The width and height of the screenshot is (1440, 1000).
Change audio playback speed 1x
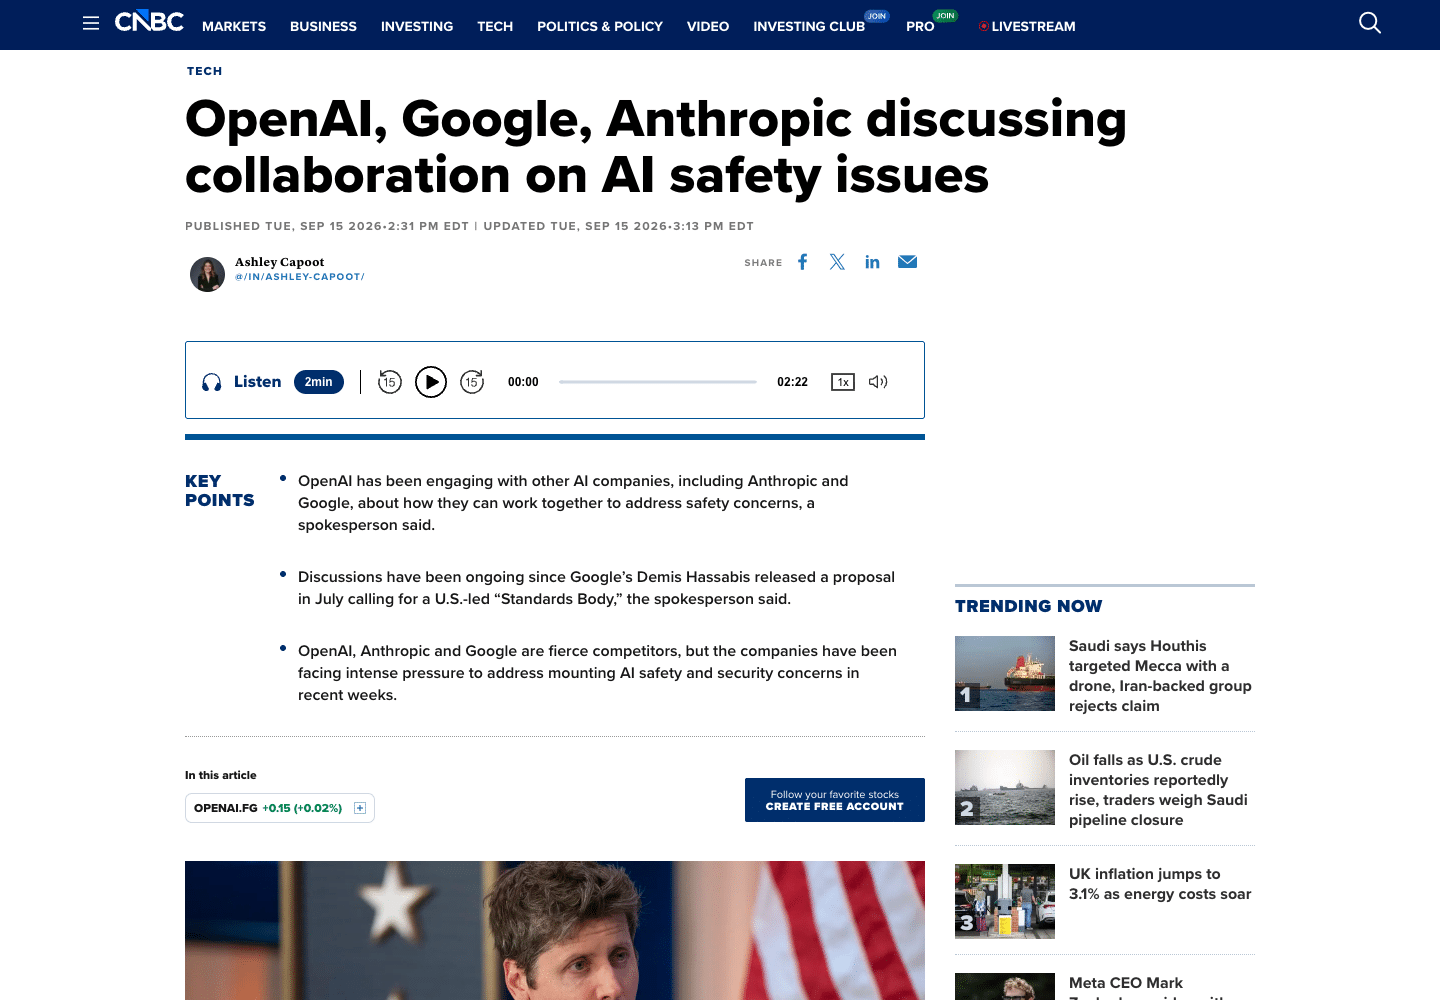click(843, 382)
